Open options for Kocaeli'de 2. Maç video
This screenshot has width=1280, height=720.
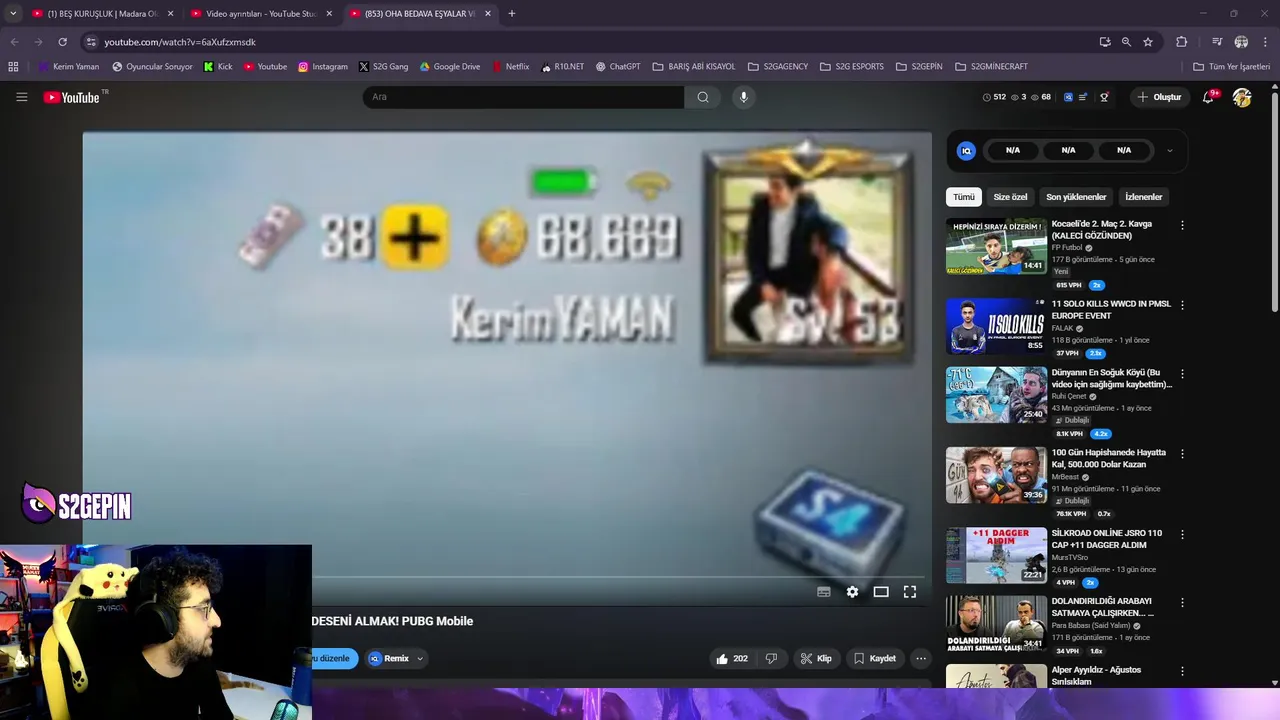pyautogui.click(x=1182, y=225)
